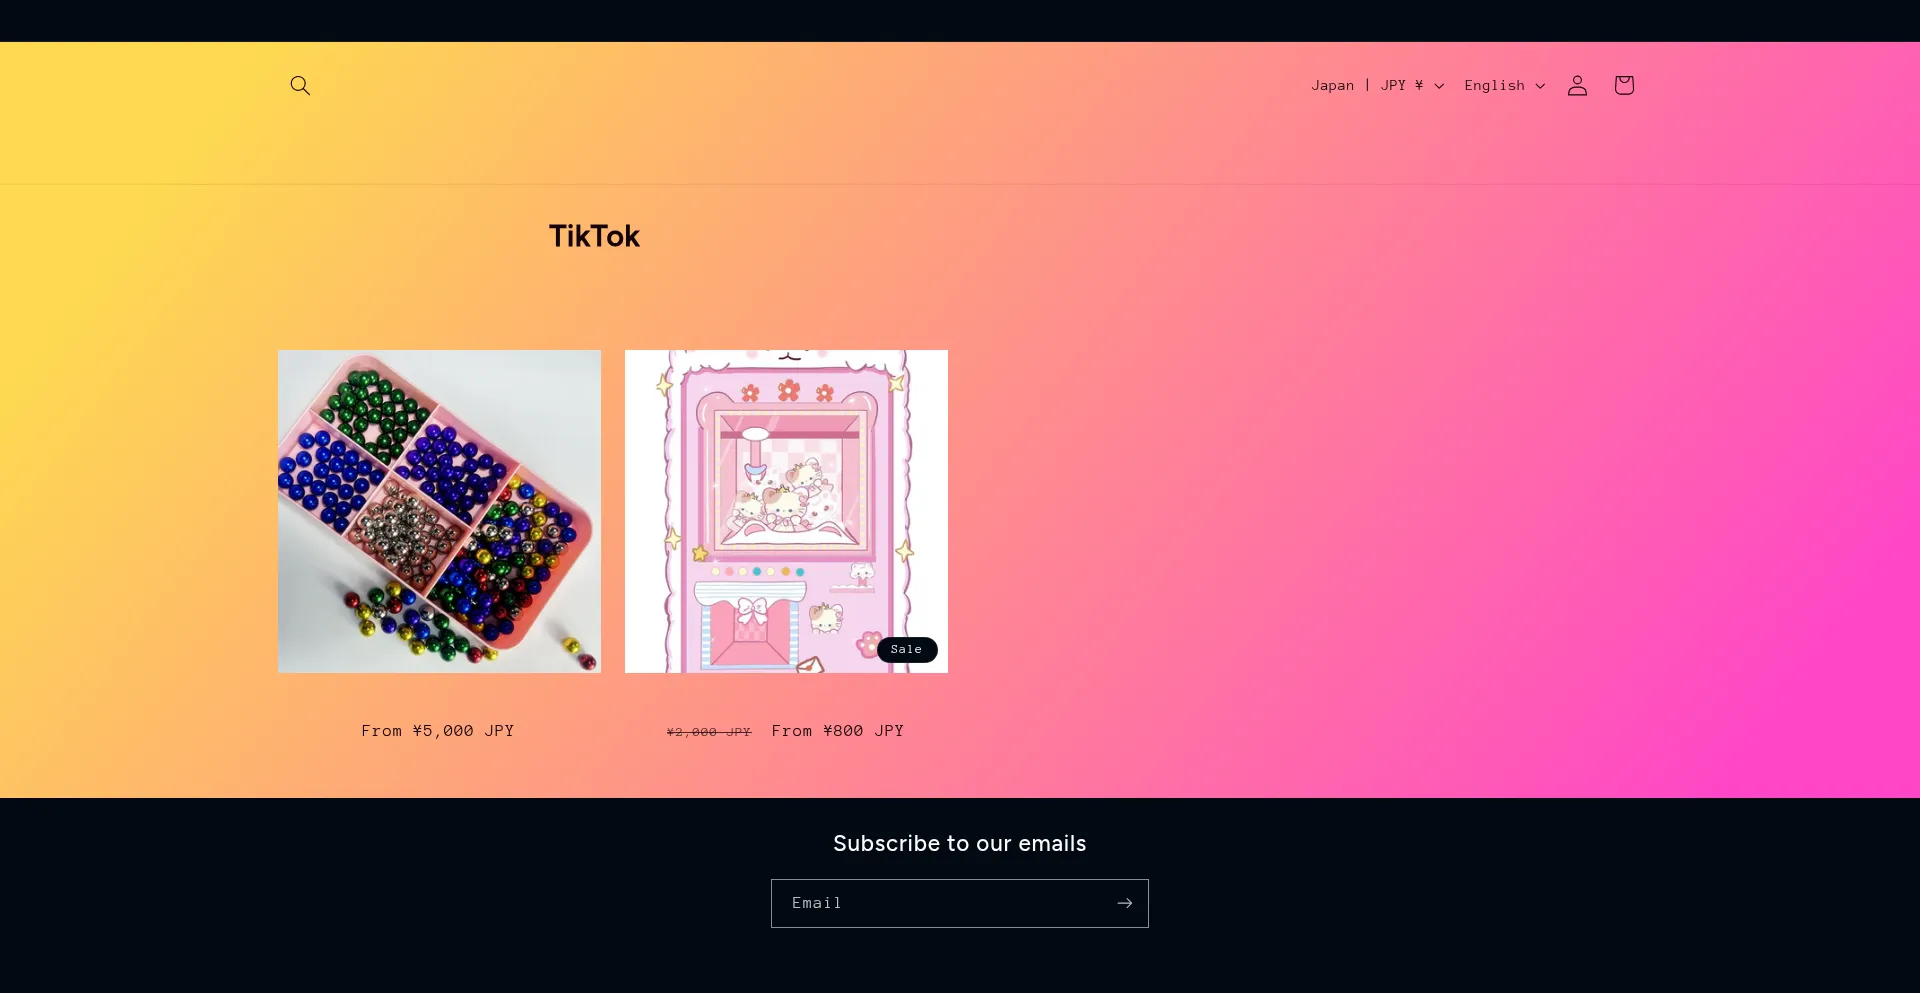Click the dark announcement bar at top
The height and width of the screenshot is (993, 1920).
(x=960, y=21)
